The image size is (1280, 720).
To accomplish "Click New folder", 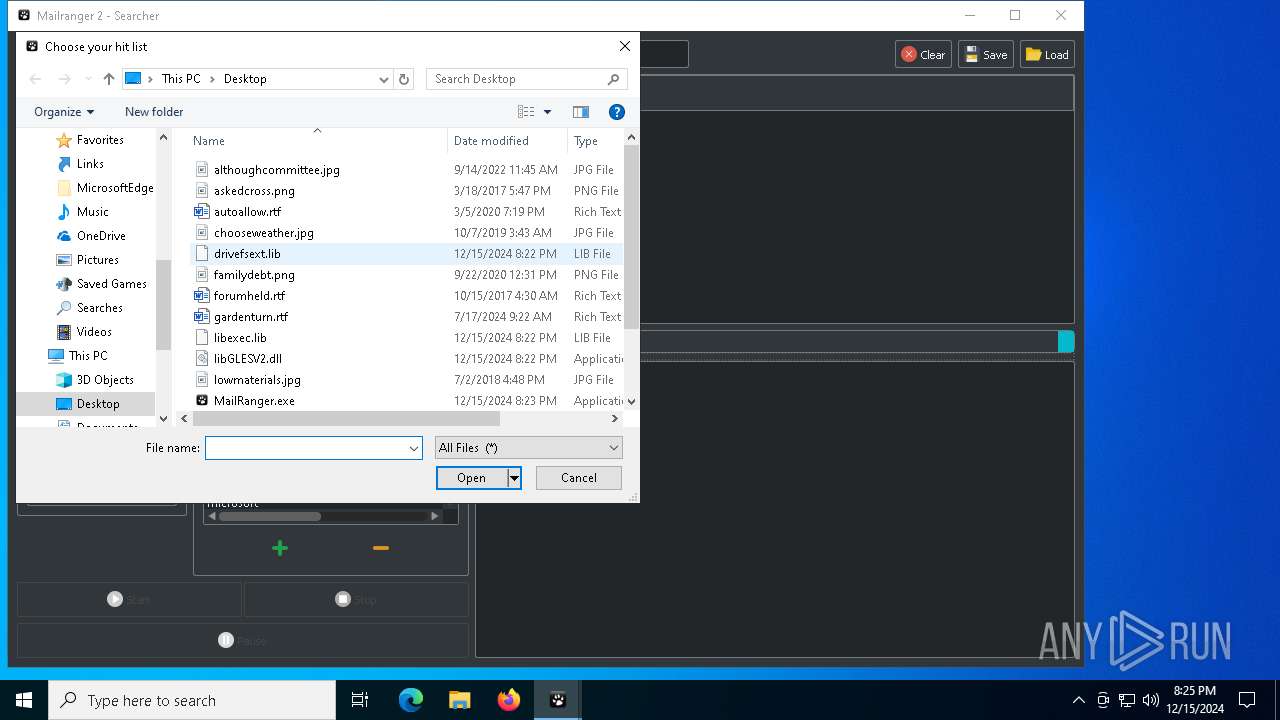I will click(x=154, y=112).
